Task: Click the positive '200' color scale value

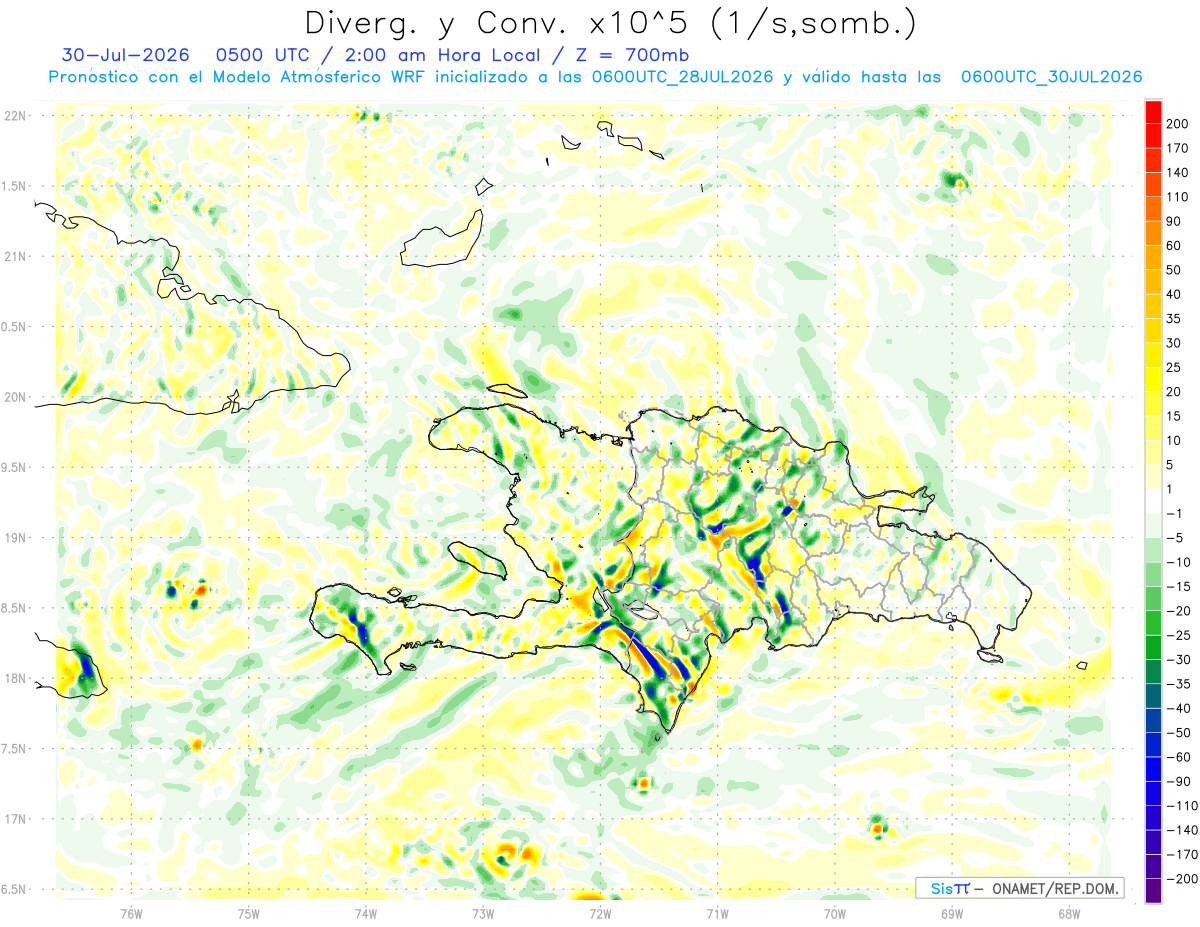Action: 1177,124
